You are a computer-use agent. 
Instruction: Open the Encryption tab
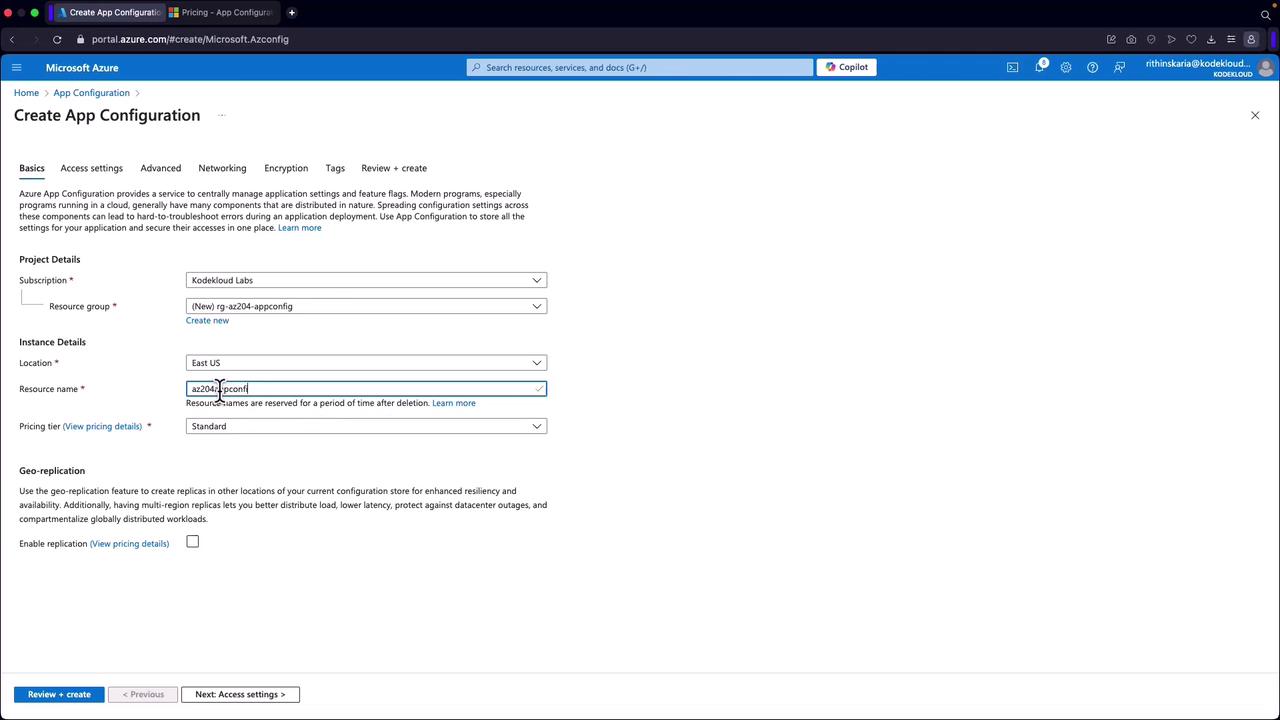tap(286, 168)
